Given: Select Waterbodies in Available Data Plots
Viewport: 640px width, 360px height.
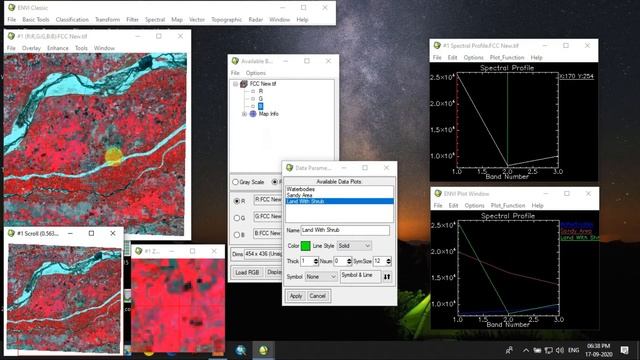Looking at the screenshot, I should pyautogui.click(x=300, y=189).
